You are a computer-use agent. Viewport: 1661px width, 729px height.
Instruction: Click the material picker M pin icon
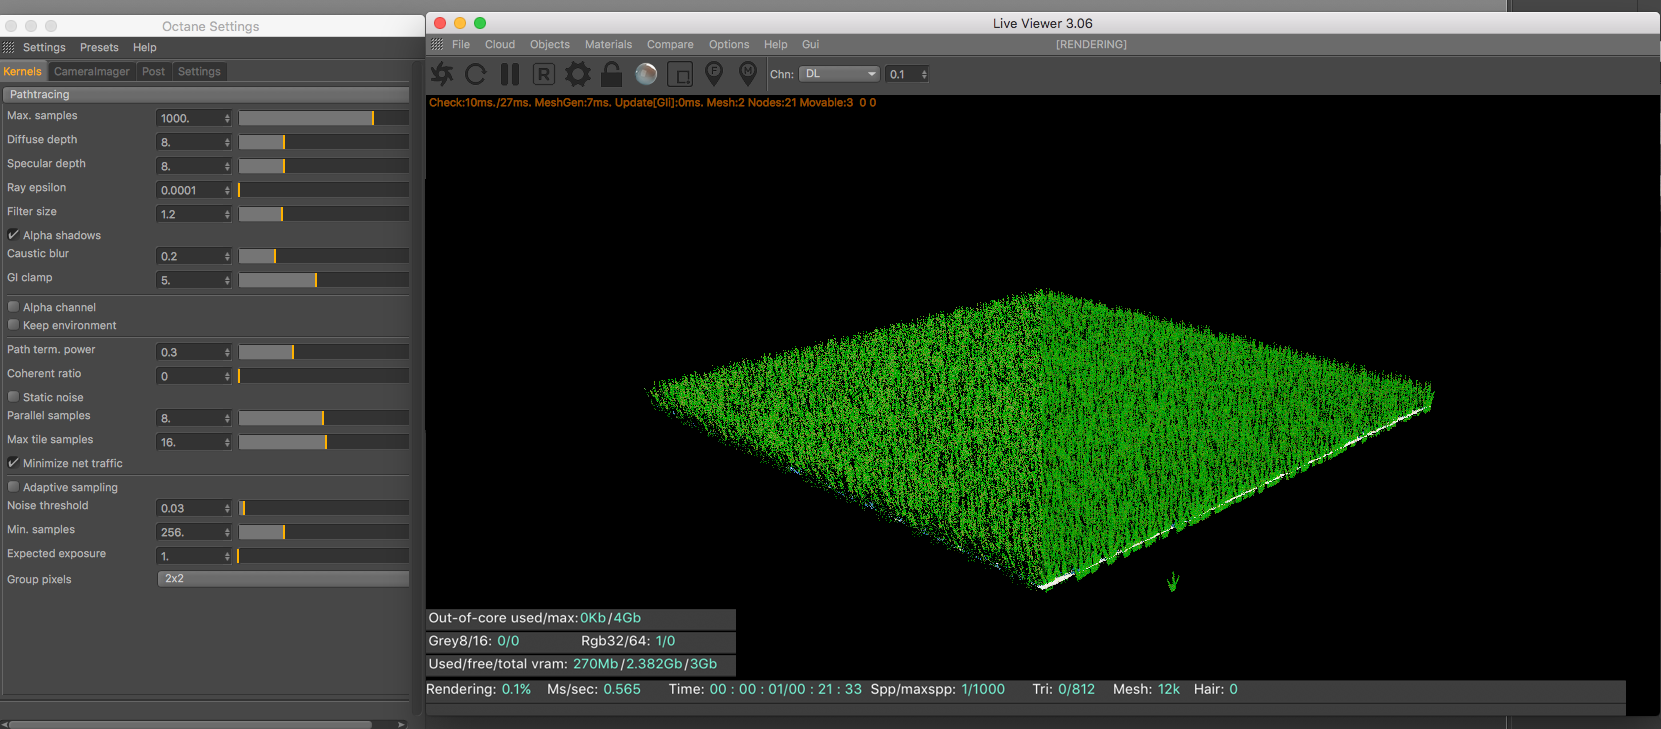click(x=747, y=73)
